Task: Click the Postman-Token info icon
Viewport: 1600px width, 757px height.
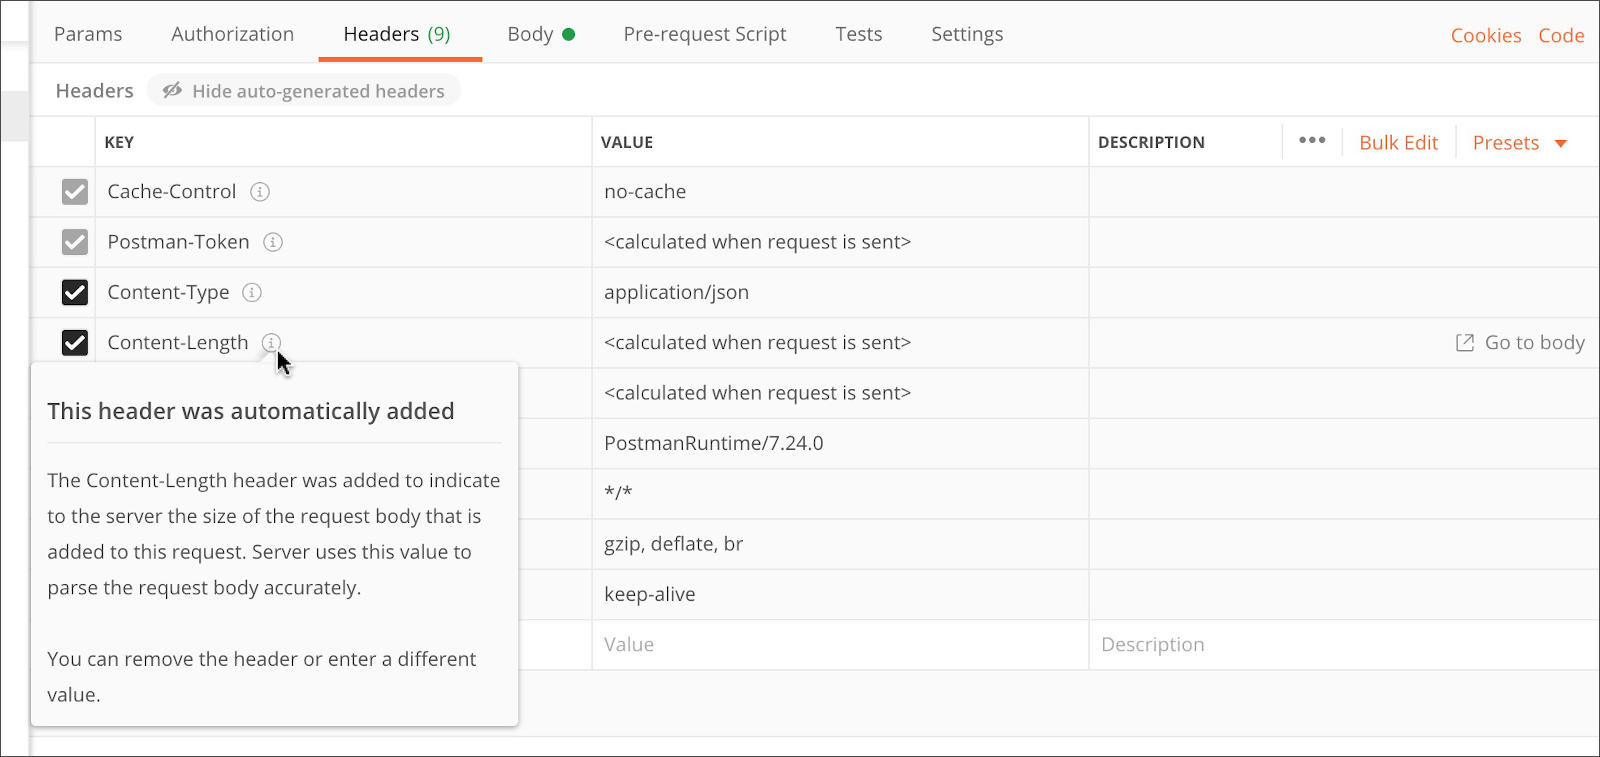Action: click(x=273, y=242)
